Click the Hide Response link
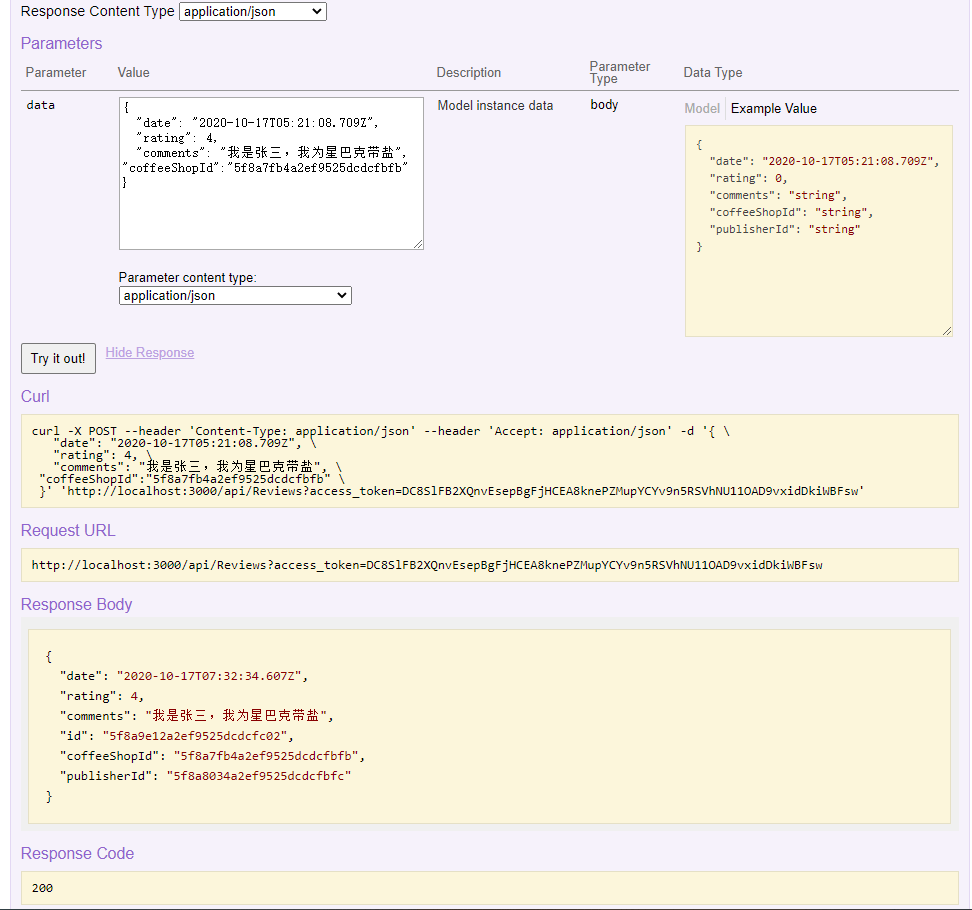The width and height of the screenshot is (972, 910). pyautogui.click(x=149, y=353)
